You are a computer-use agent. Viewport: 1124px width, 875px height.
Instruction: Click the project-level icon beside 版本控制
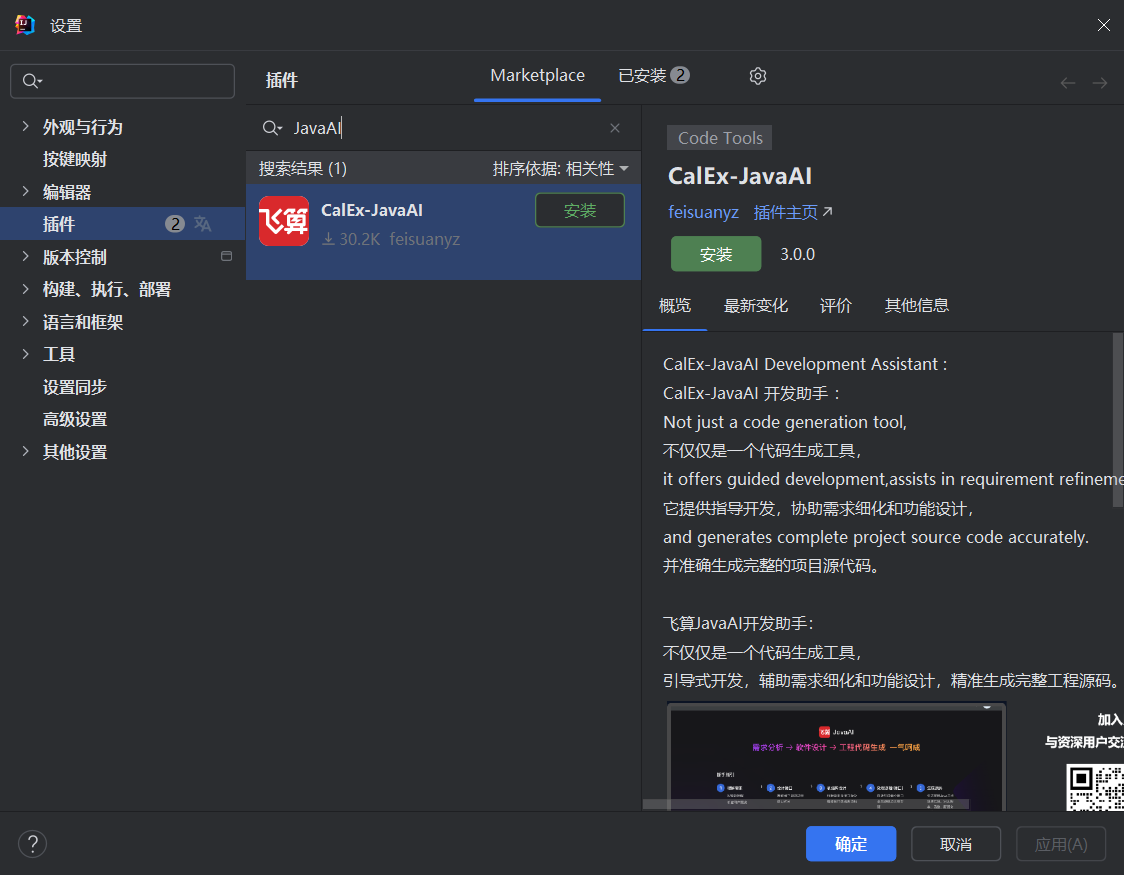(227, 256)
